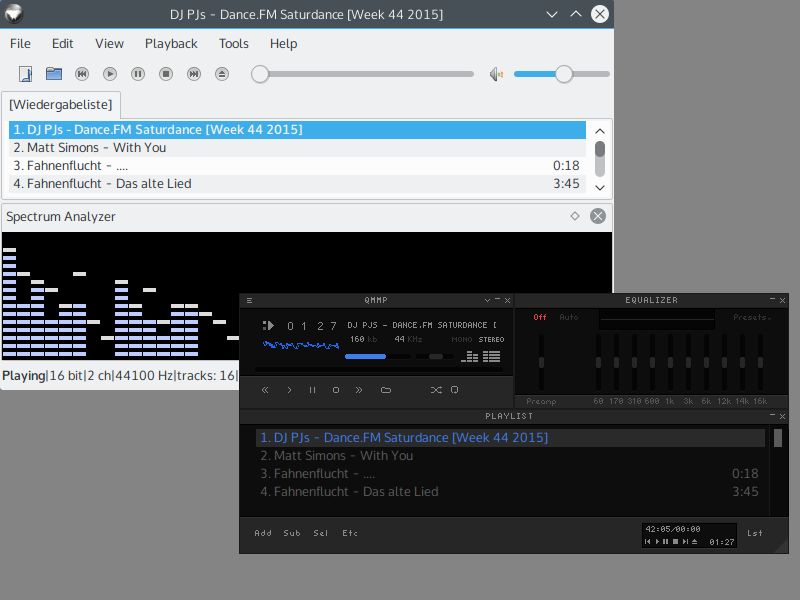Screen dimensions: 800x600
Task: Click the light-themed Pause toolbar button
Action: coord(138,74)
